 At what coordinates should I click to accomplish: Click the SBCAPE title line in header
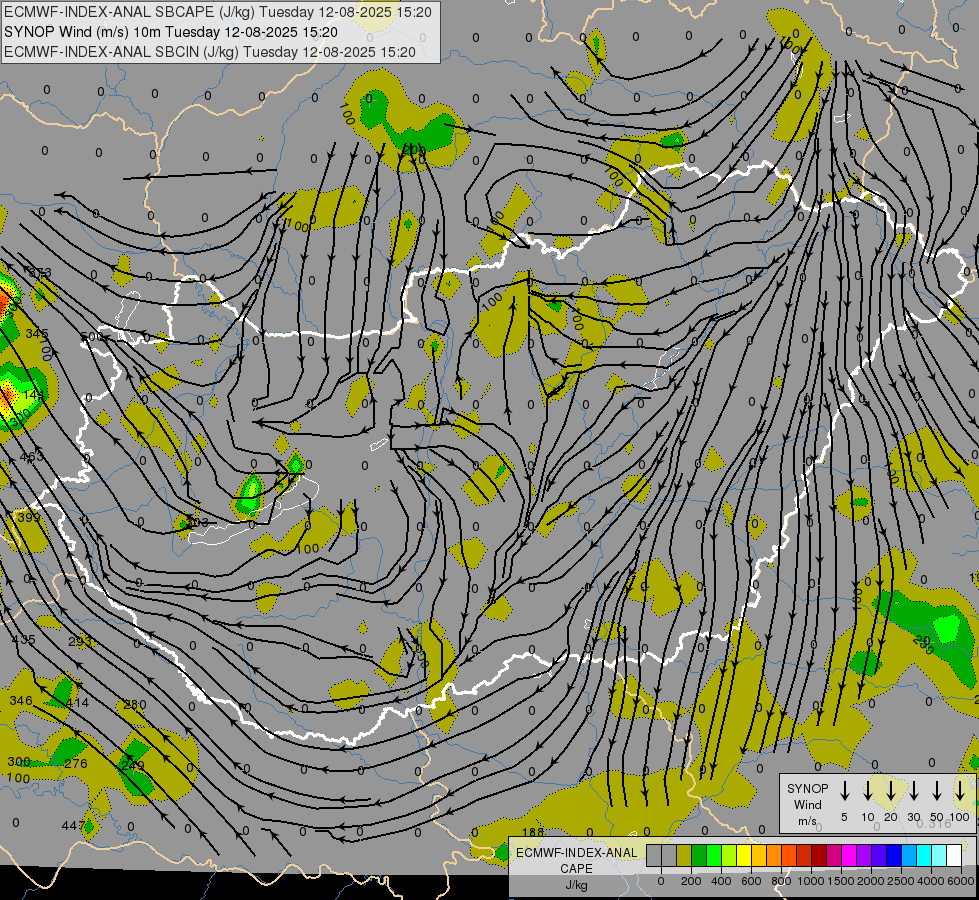218,12
